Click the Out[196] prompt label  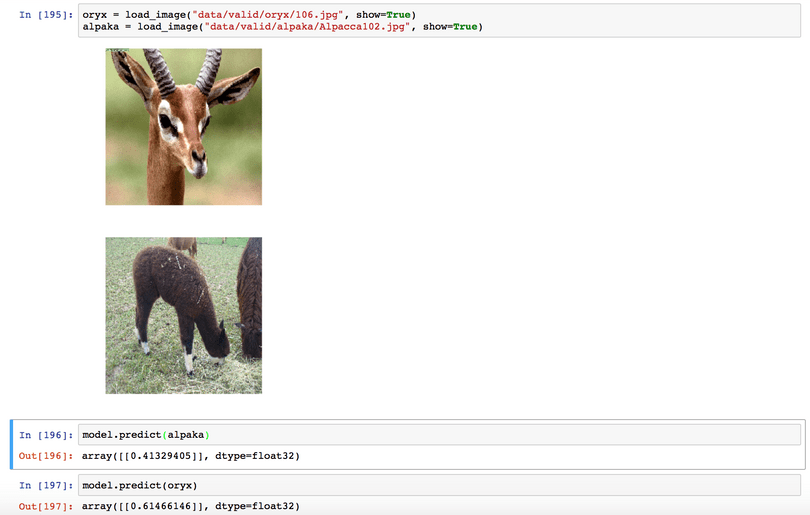[x=46, y=456]
